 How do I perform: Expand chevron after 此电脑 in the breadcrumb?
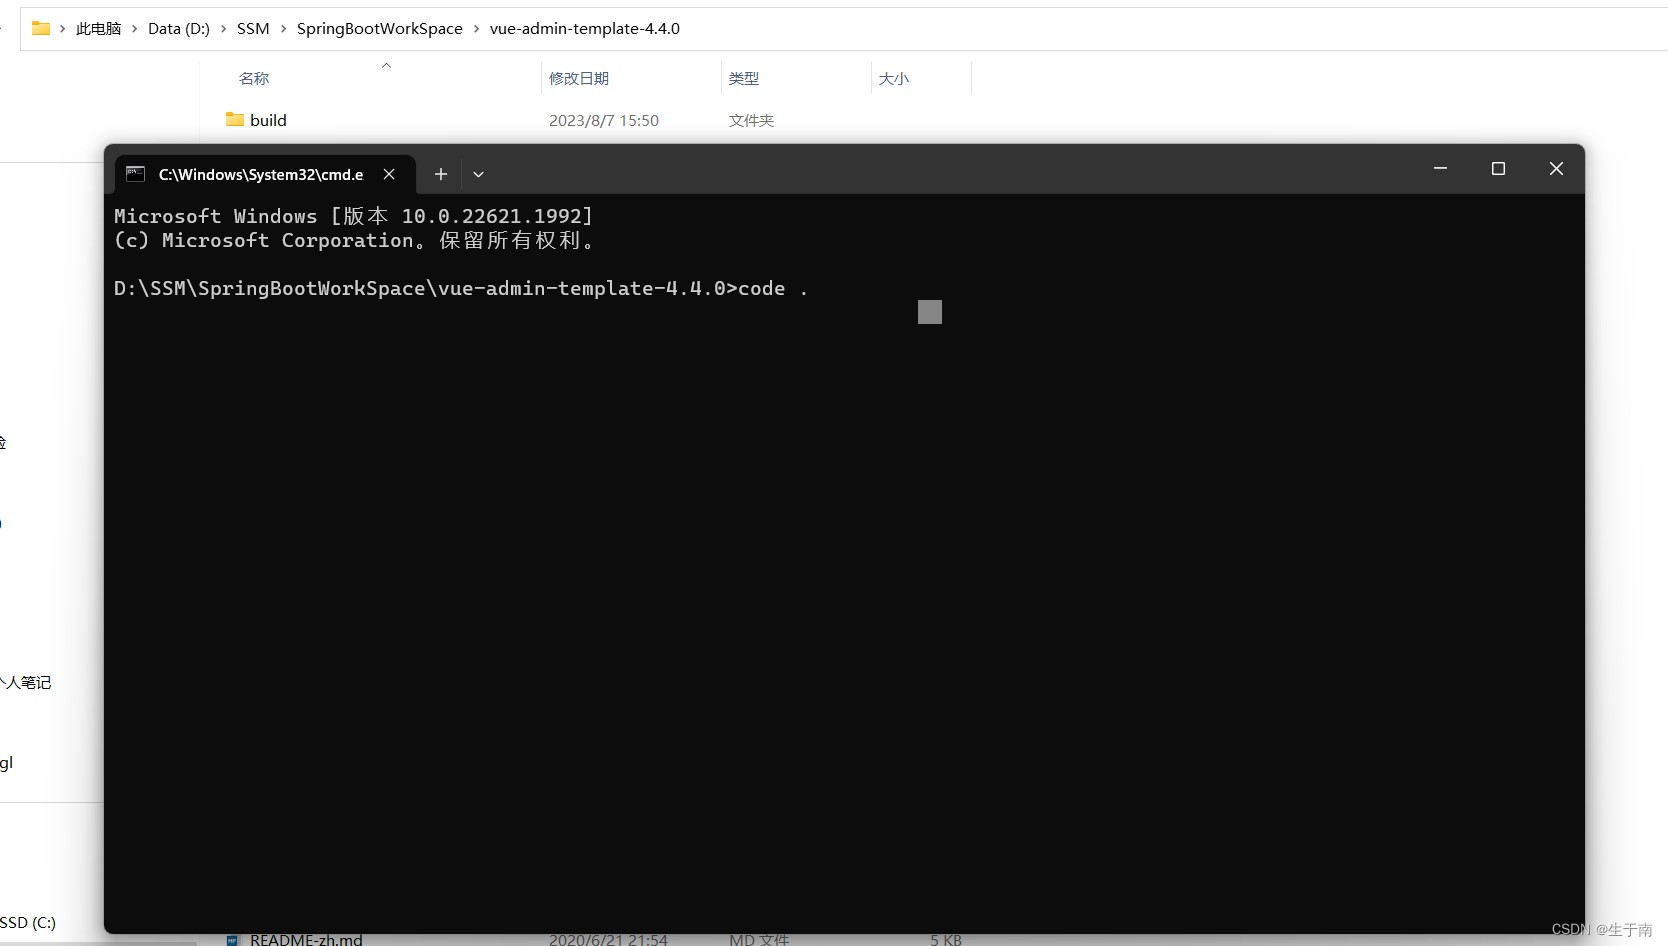click(134, 28)
